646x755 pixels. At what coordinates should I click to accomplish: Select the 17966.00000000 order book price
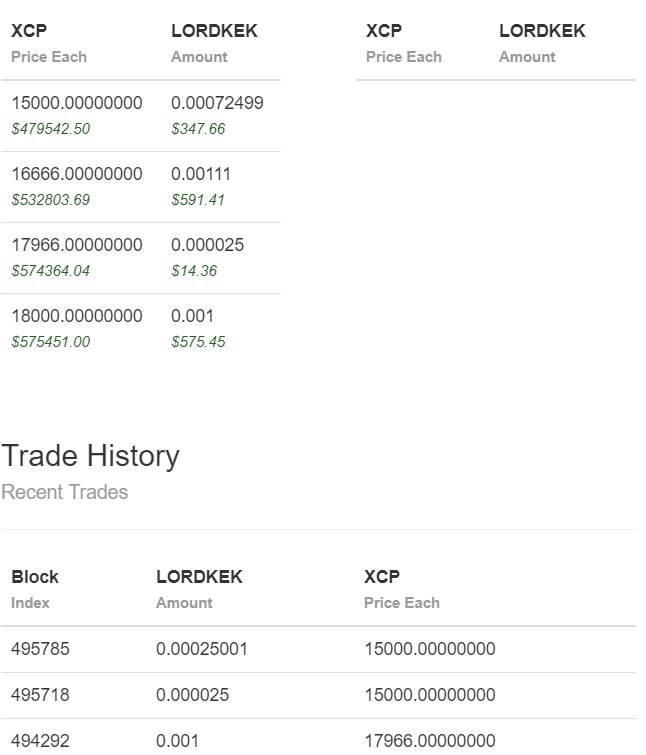click(77, 245)
